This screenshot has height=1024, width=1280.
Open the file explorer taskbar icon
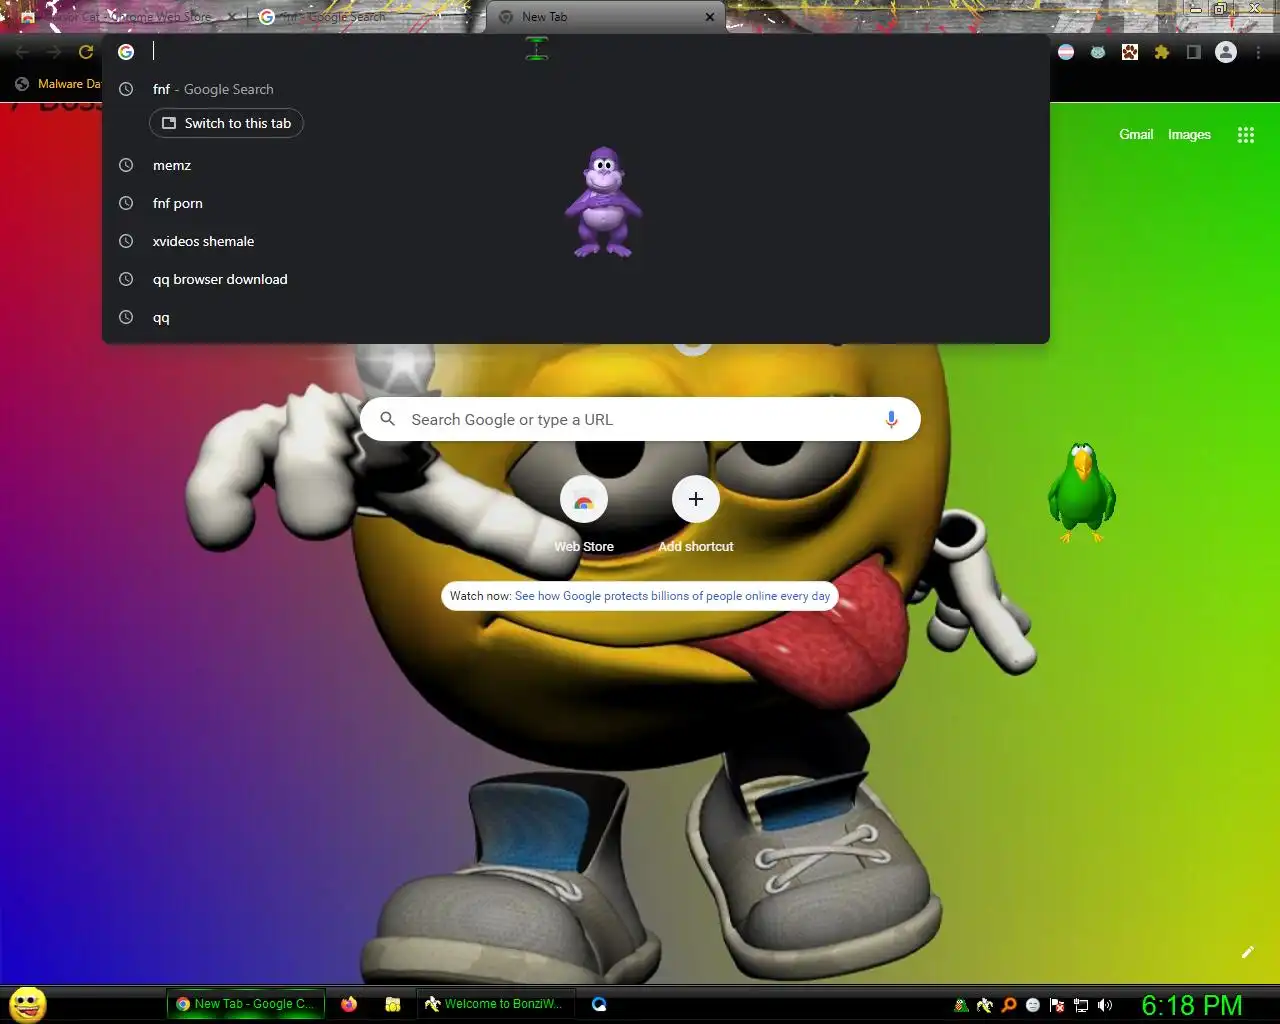[x=393, y=1004]
